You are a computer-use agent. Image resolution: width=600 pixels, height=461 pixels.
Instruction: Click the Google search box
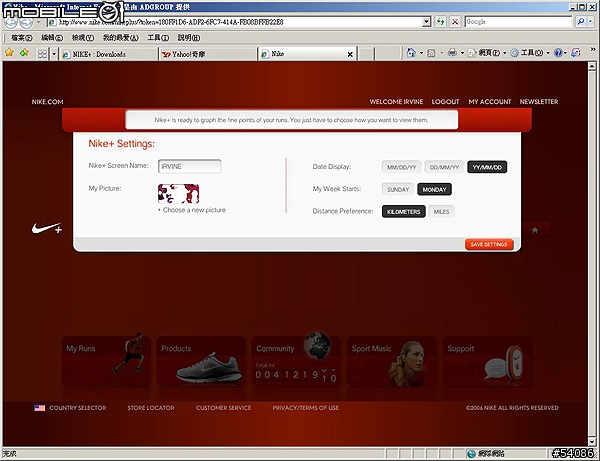pyautogui.click(x=518, y=22)
